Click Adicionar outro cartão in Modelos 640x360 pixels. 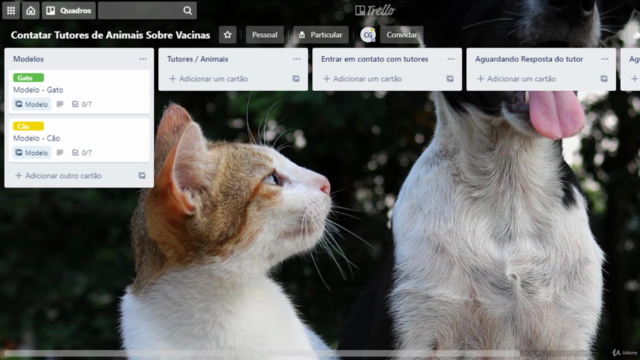[58, 176]
